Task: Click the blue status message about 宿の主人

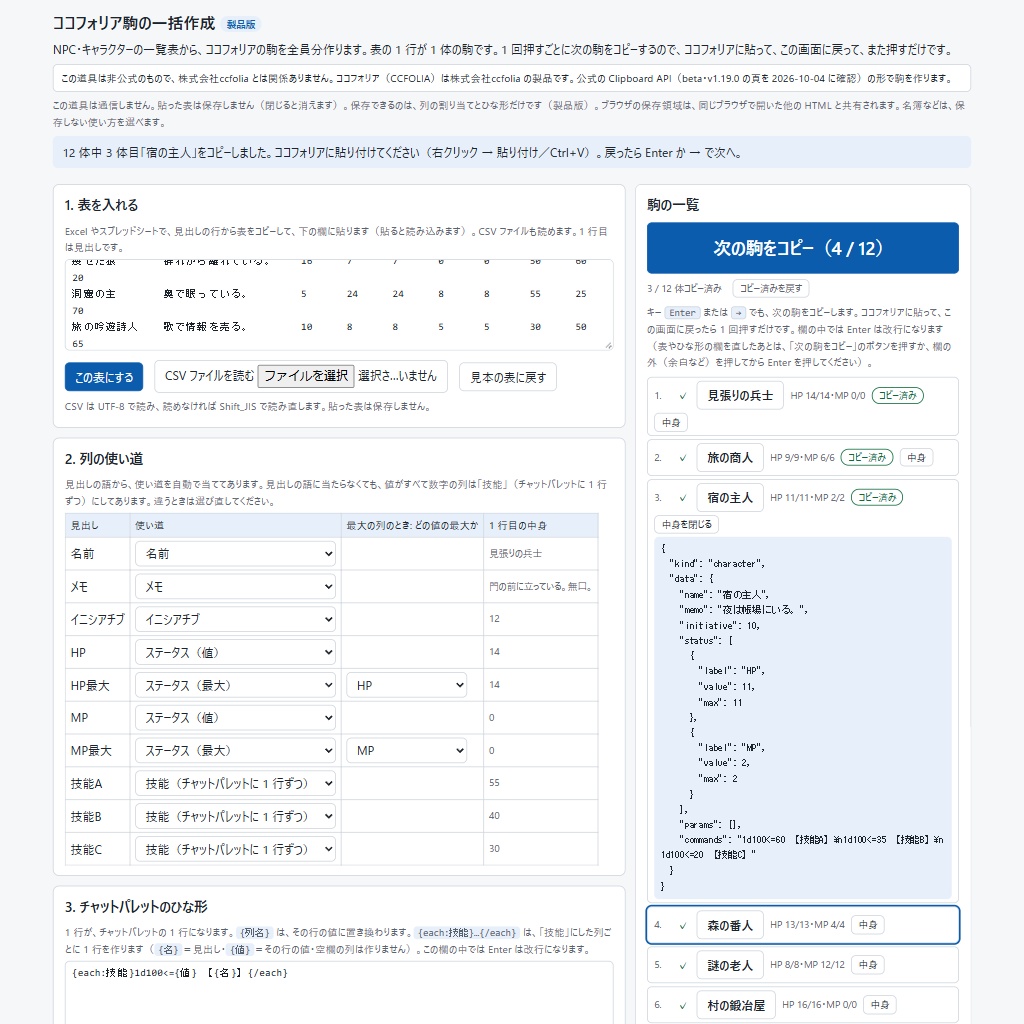Action: click(x=511, y=152)
